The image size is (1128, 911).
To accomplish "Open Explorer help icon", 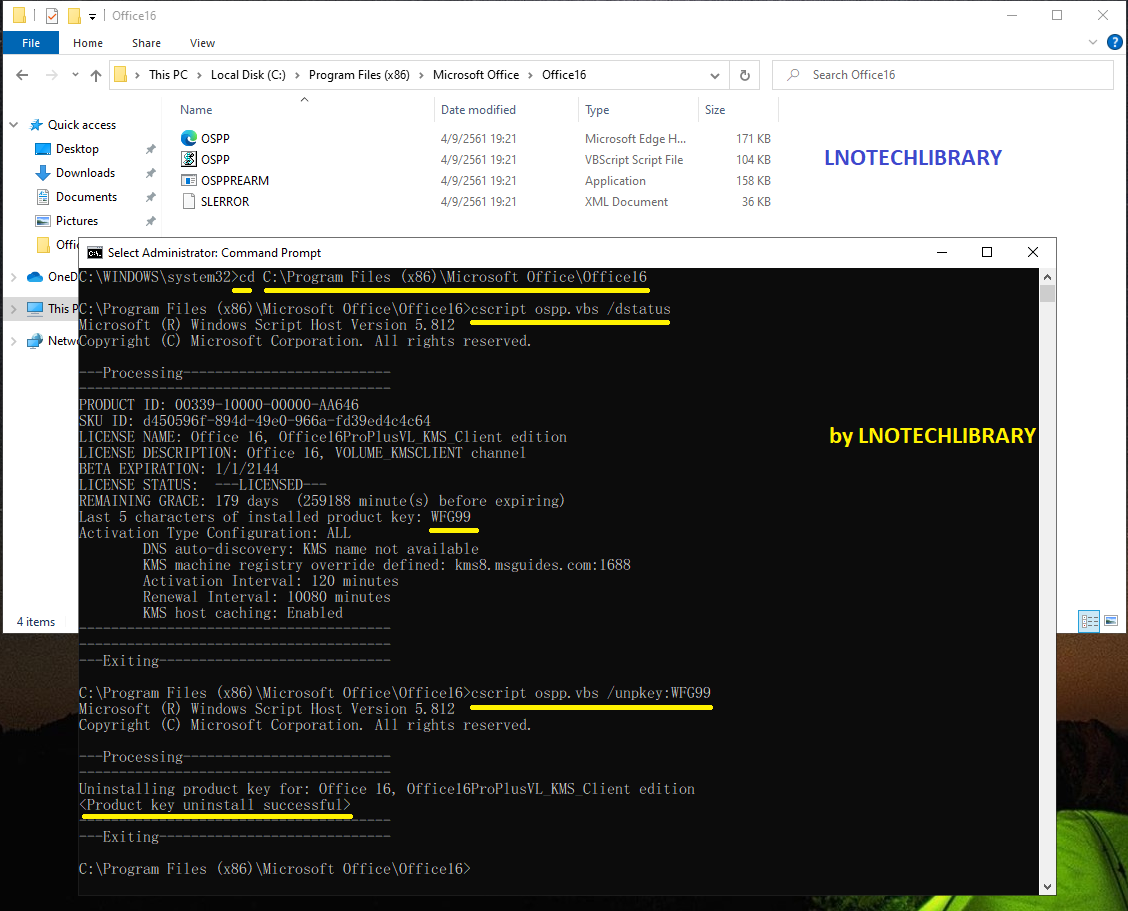I will [1114, 42].
